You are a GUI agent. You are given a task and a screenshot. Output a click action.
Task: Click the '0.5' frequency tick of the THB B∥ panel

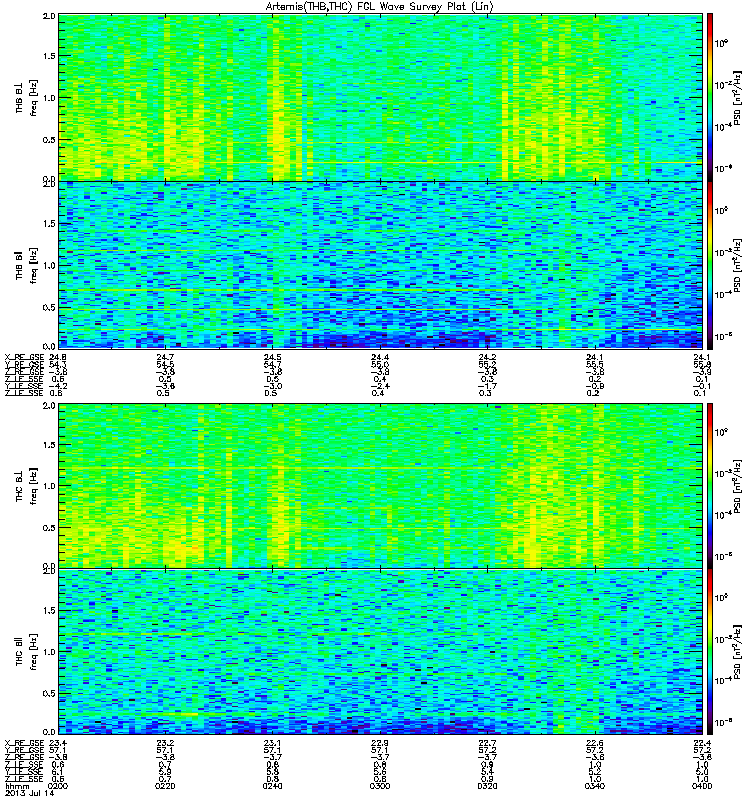49,307
